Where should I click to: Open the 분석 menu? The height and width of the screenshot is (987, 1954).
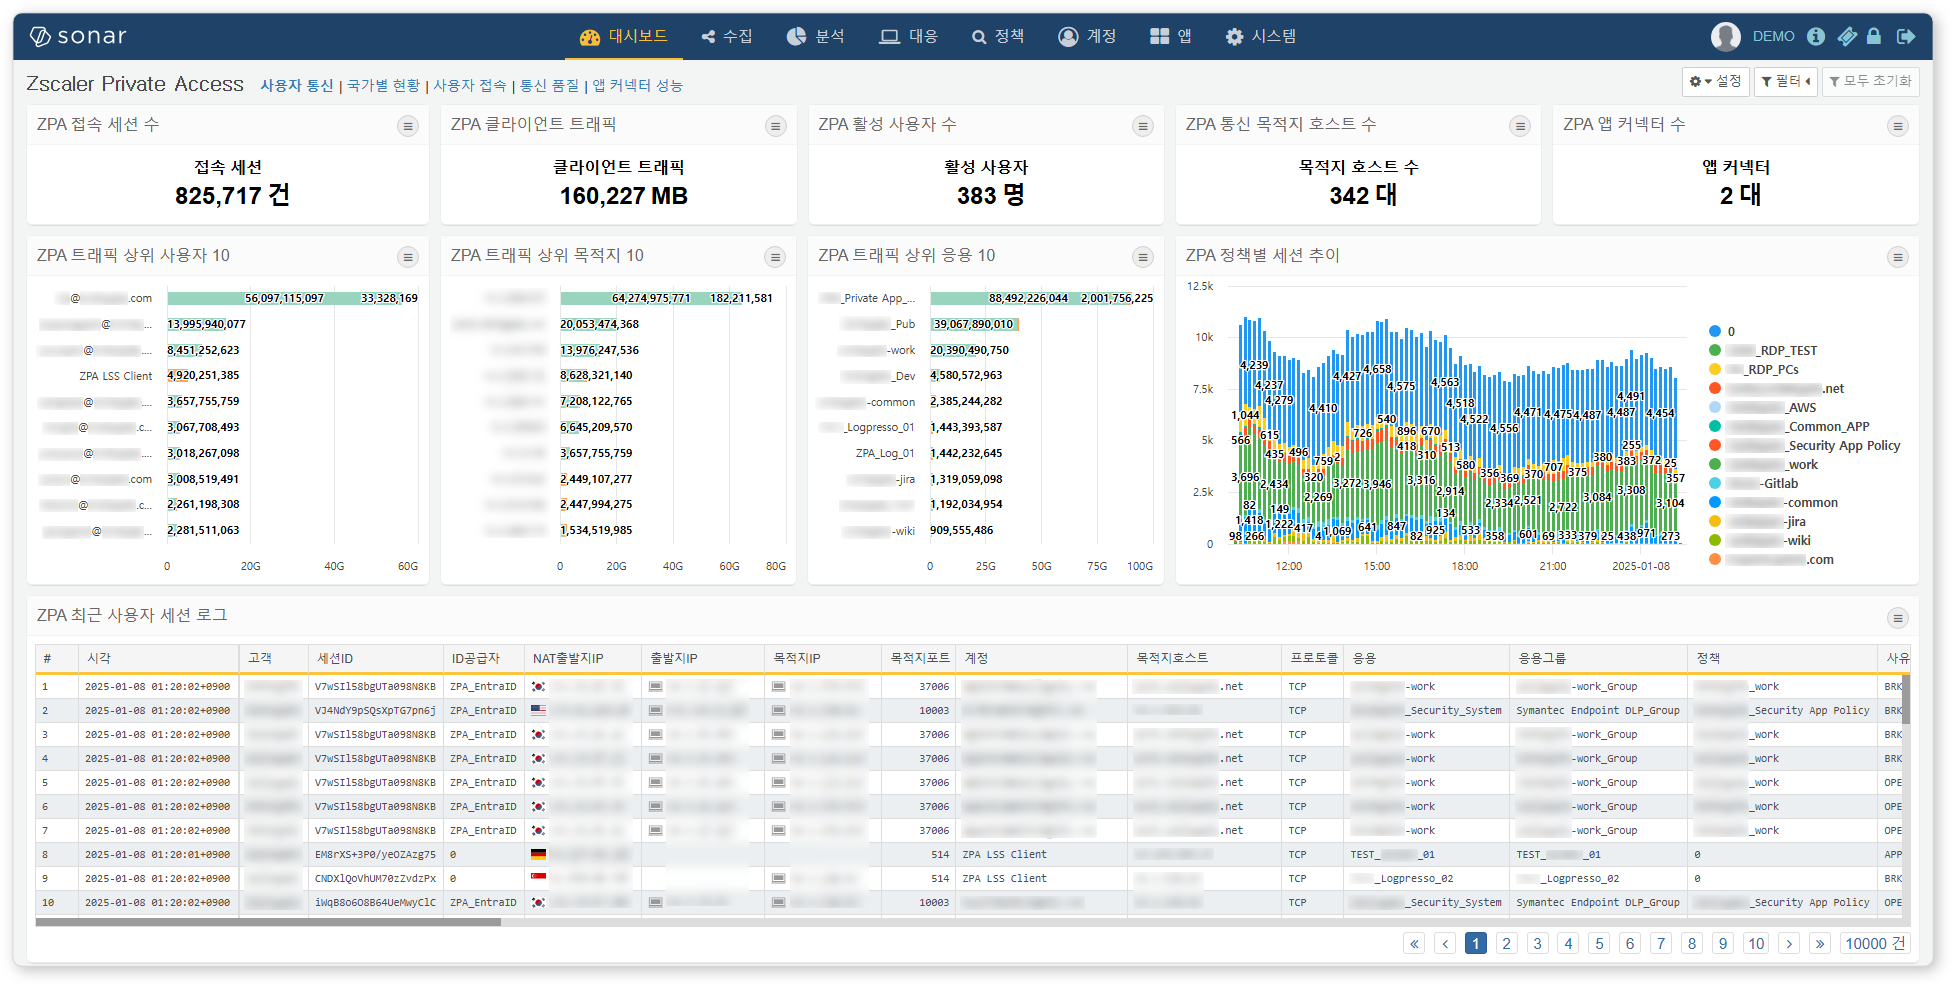coord(816,36)
